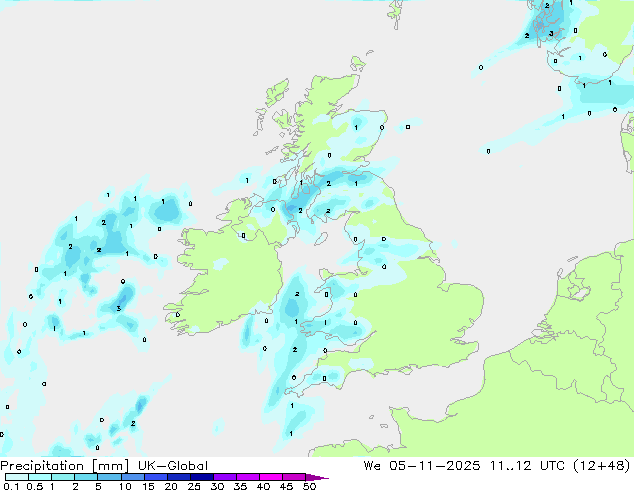Image resolution: width=634 pixels, height=490 pixels.
Task: Click the '0.1' legend scale value
Action: click(x=11, y=486)
